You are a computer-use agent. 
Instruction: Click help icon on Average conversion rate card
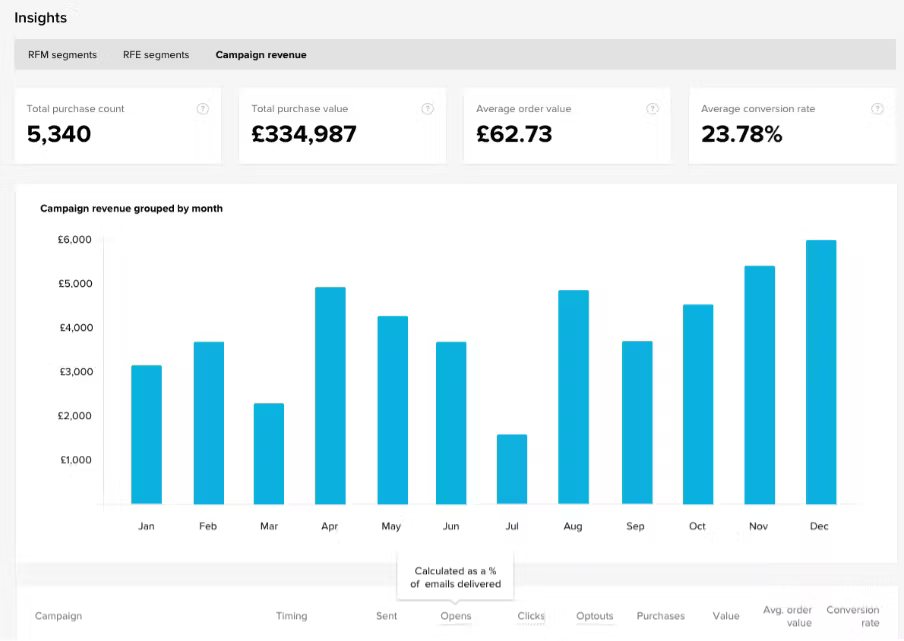point(877,109)
